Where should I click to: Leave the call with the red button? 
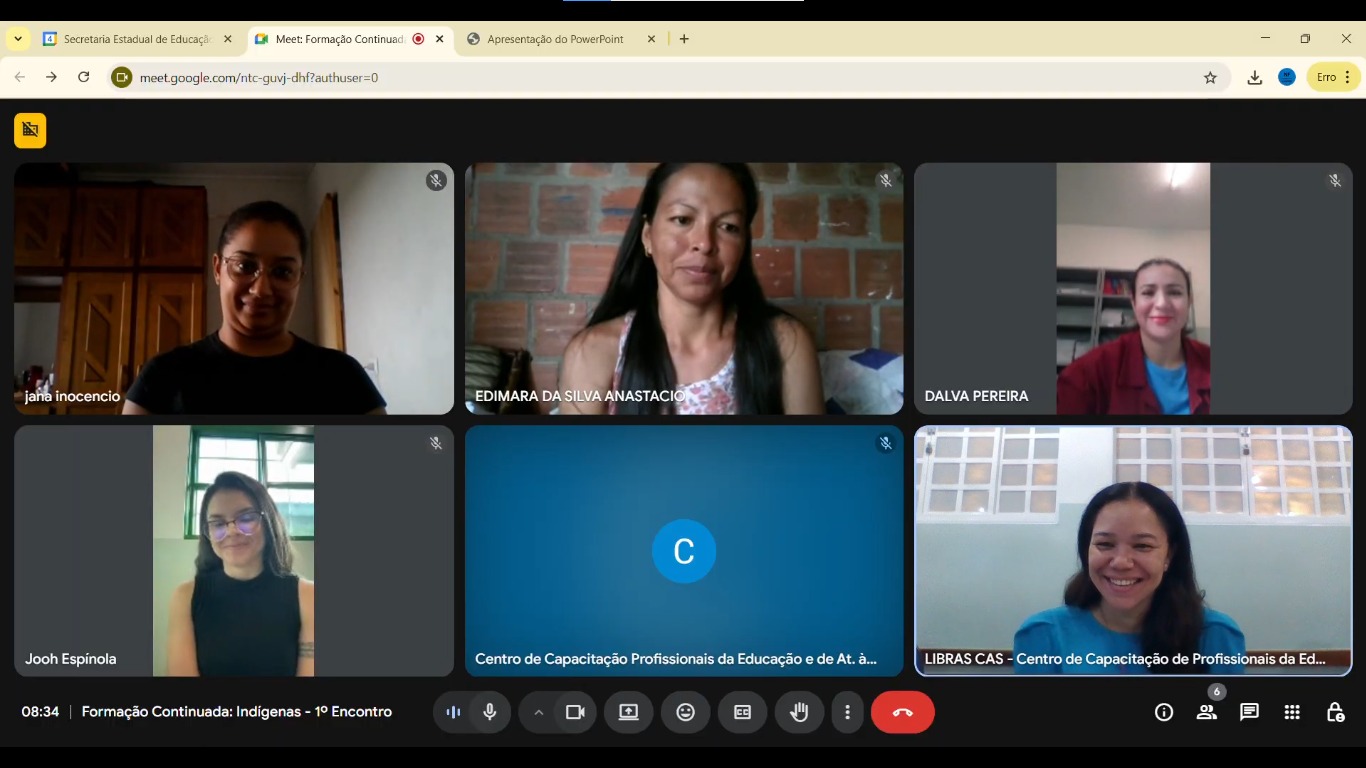click(x=903, y=712)
